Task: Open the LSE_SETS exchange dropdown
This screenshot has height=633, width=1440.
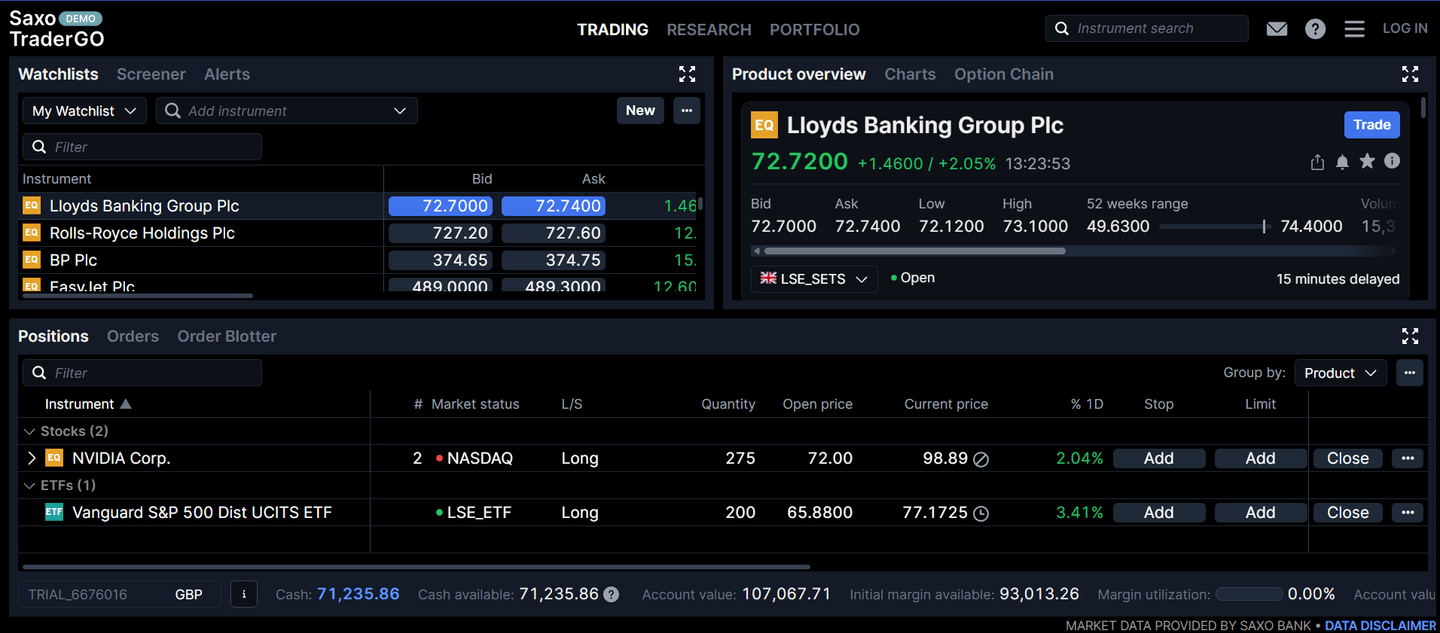Action: pos(814,279)
